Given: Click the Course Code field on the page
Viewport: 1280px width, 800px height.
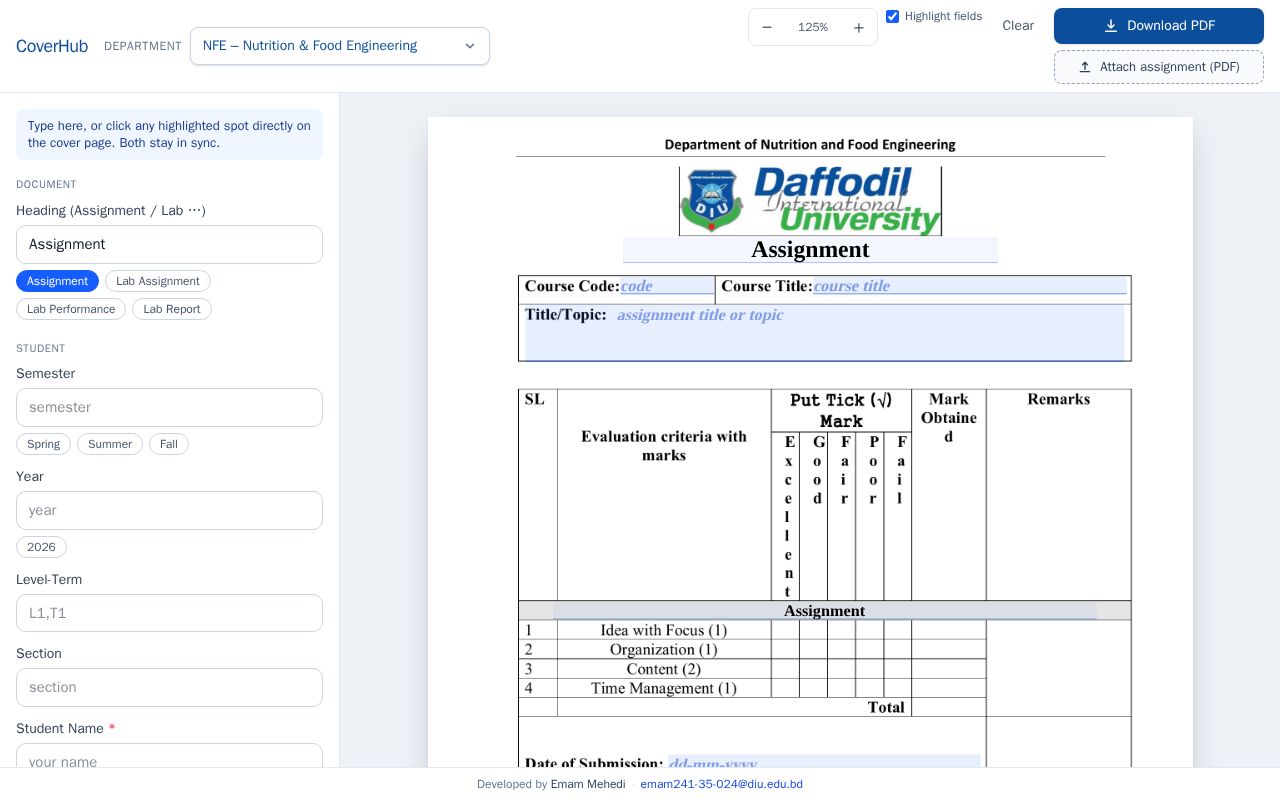Looking at the screenshot, I should (x=667, y=286).
